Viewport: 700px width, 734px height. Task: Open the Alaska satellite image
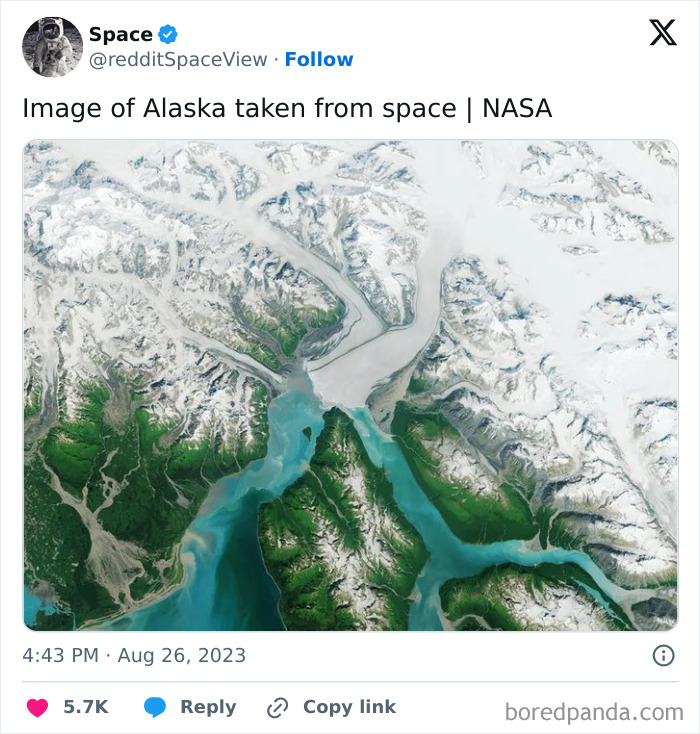point(350,385)
